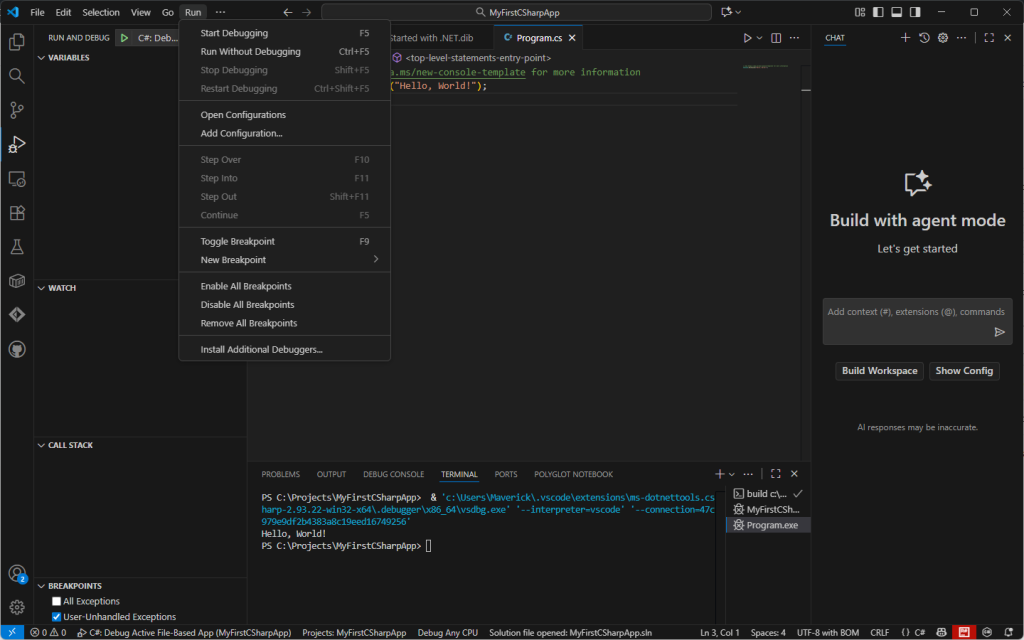Open the GitHub icon in activity bar
The width and height of the screenshot is (1024, 640).
(x=17, y=349)
